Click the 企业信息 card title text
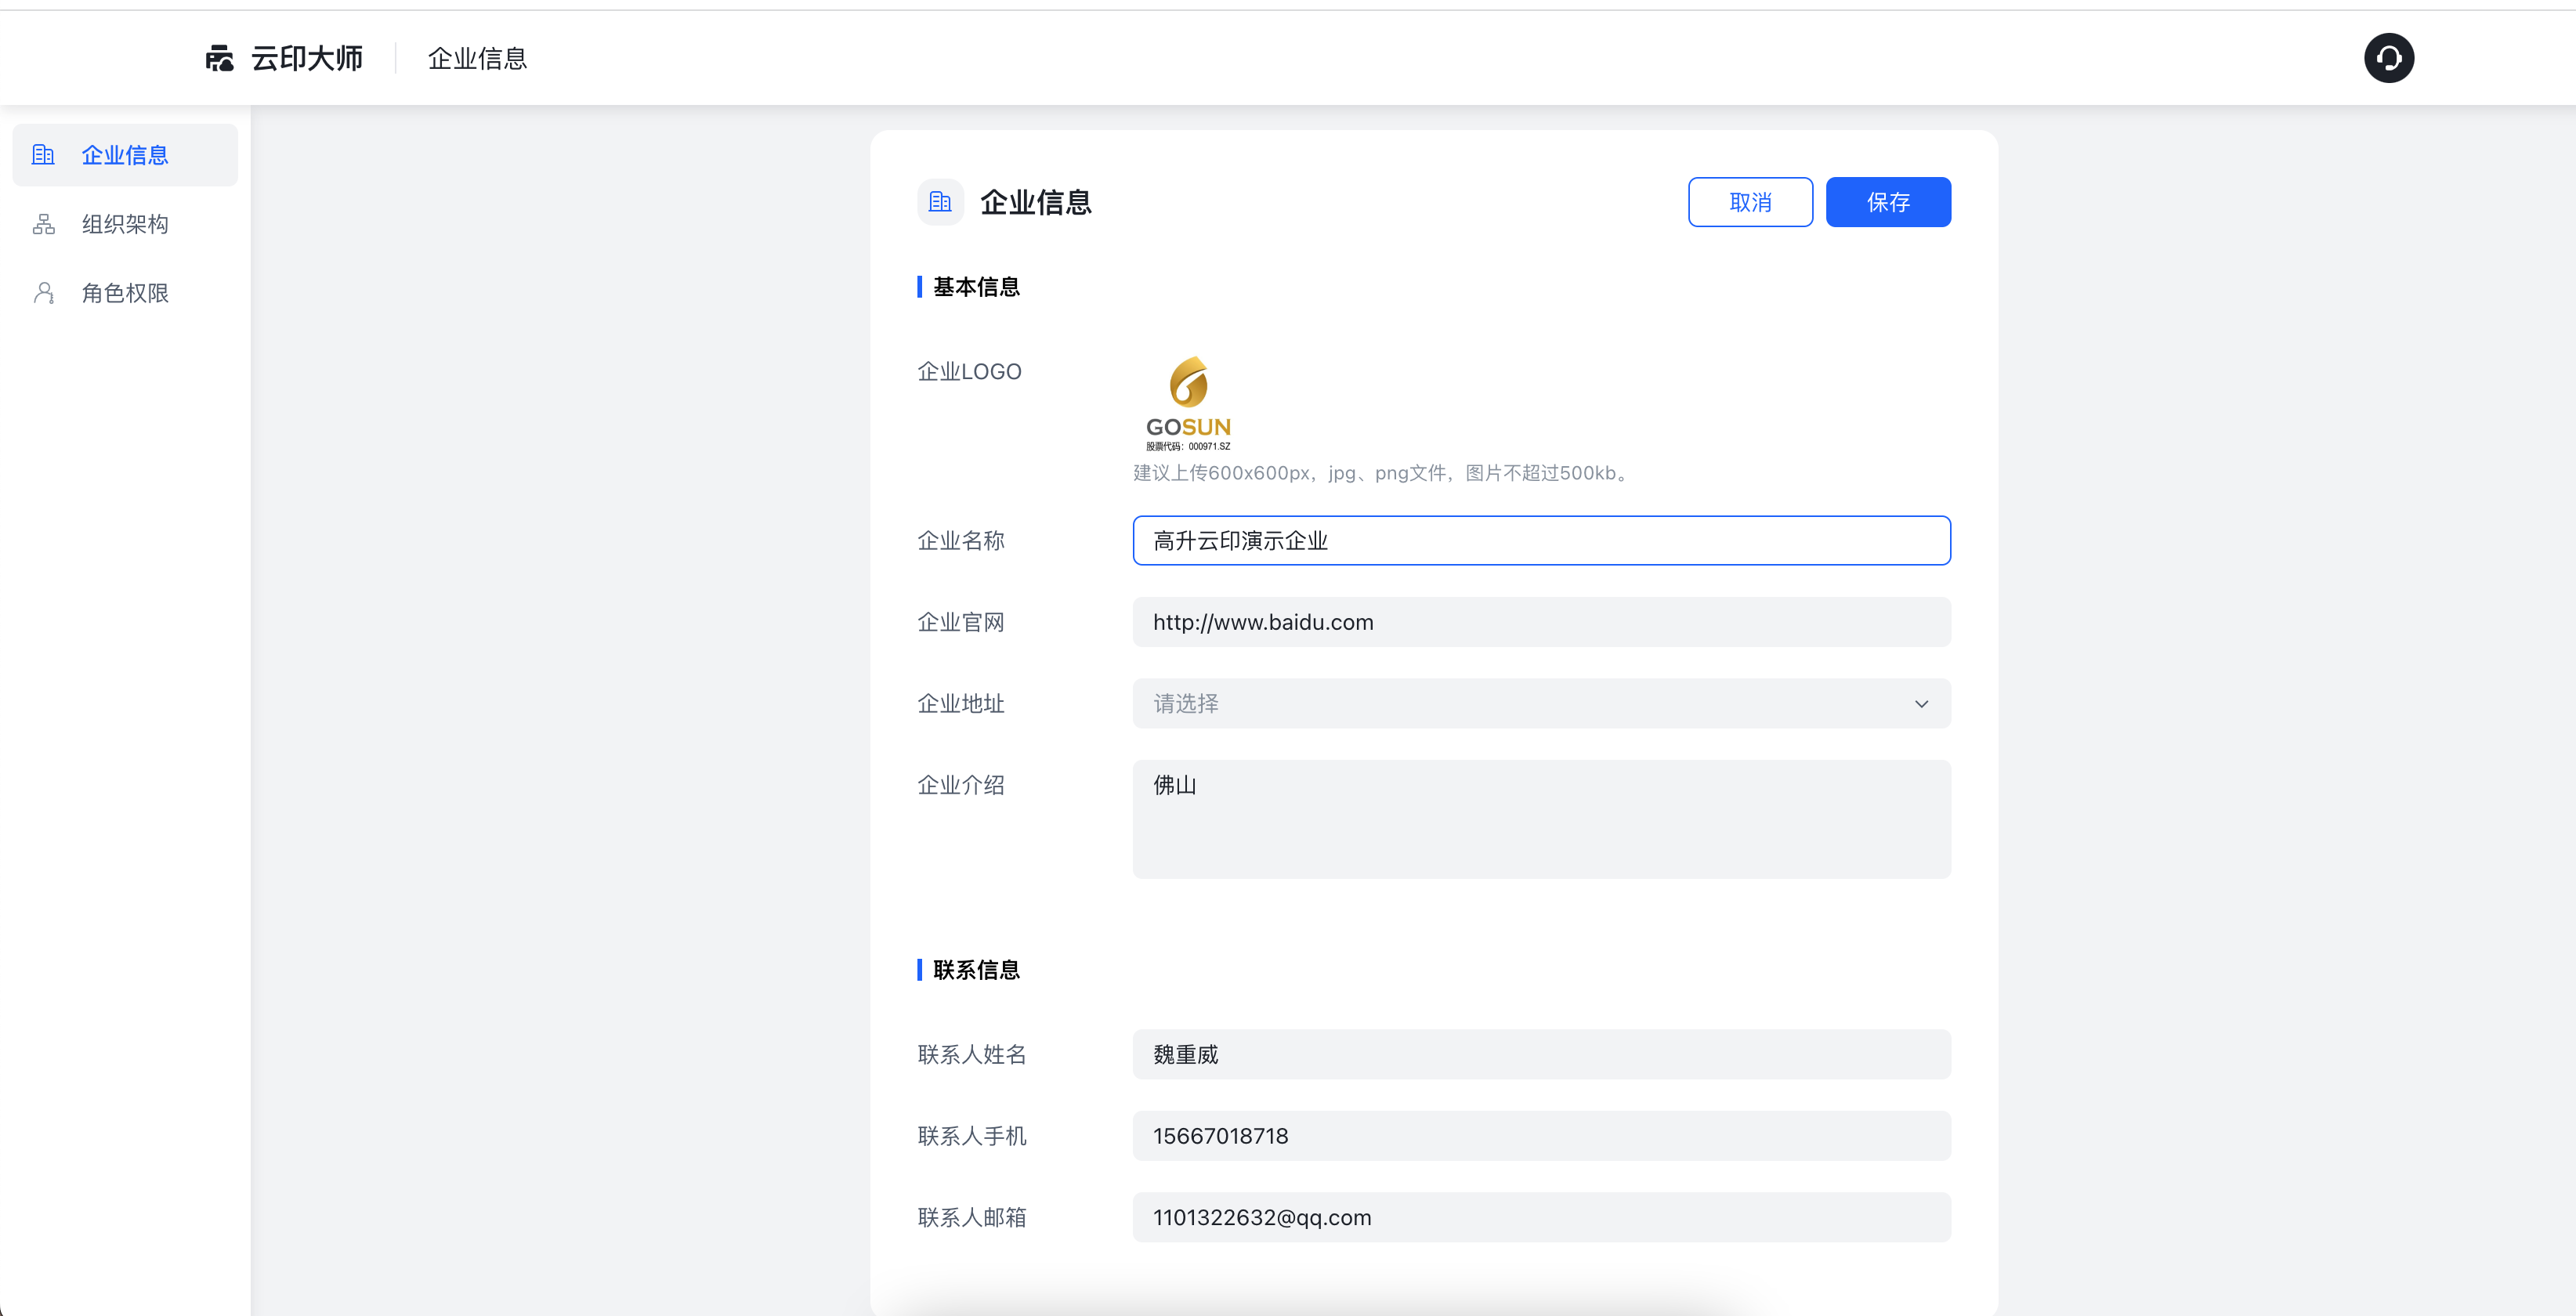Image resolution: width=2576 pixels, height=1316 pixels. point(1036,202)
